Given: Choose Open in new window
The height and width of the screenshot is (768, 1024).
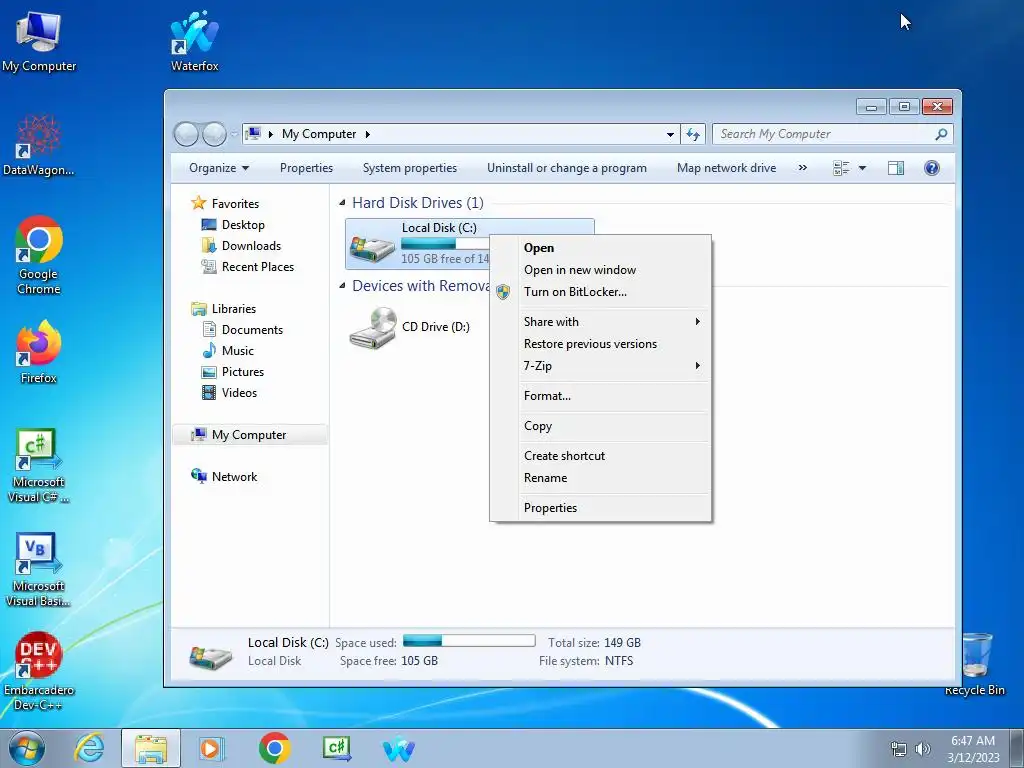Looking at the screenshot, I should (x=601, y=270).
